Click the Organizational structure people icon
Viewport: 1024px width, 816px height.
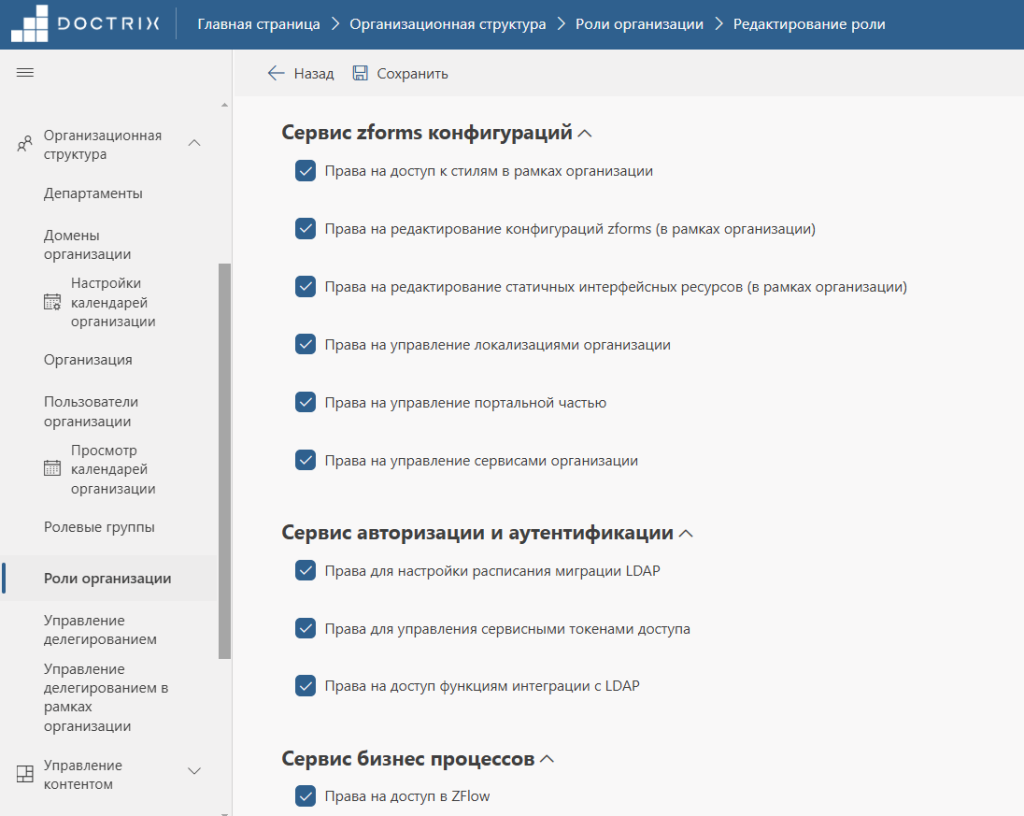(x=24, y=144)
